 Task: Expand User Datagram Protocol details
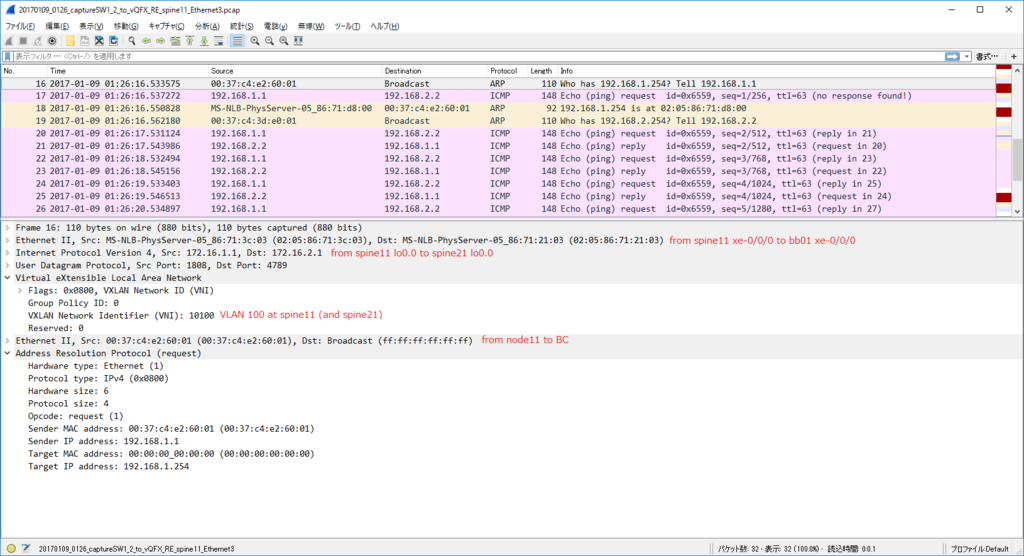pos(7,265)
